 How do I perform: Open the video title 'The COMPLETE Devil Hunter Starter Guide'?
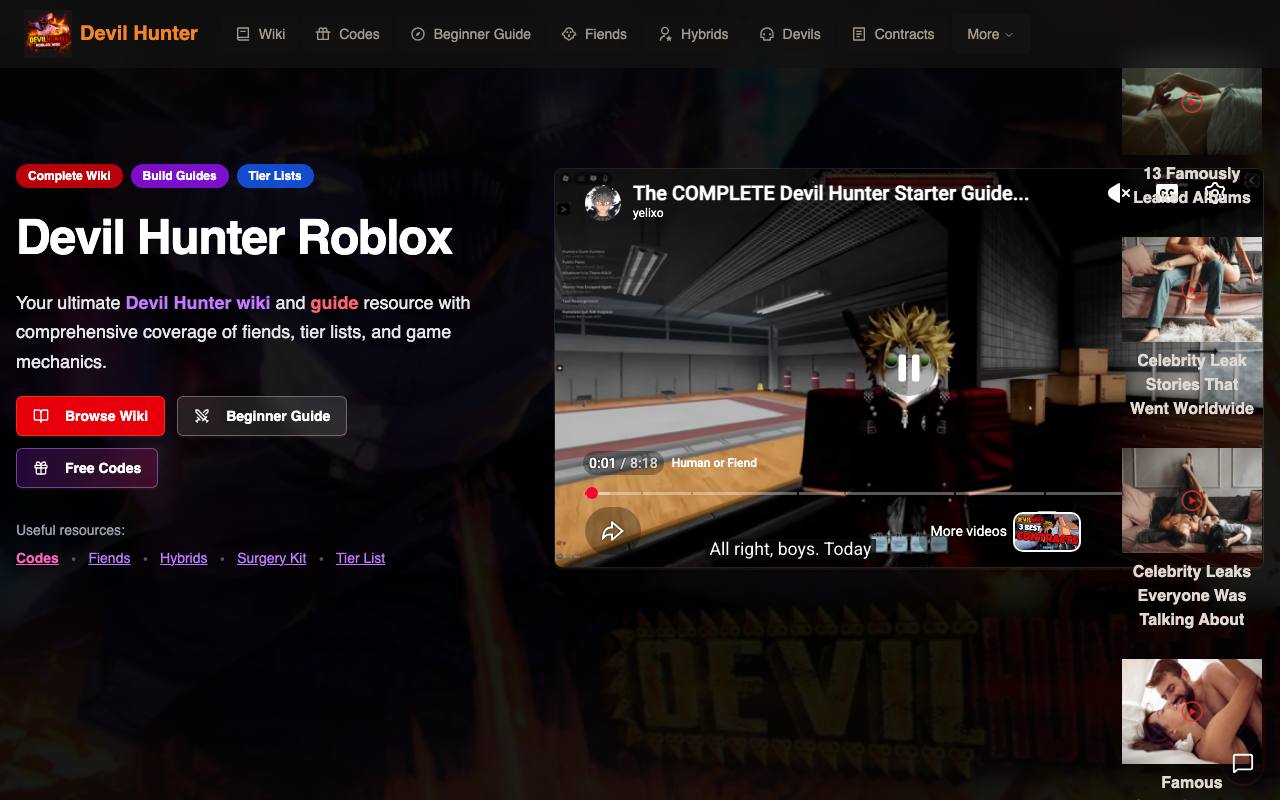pyautogui.click(x=830, y=193)
